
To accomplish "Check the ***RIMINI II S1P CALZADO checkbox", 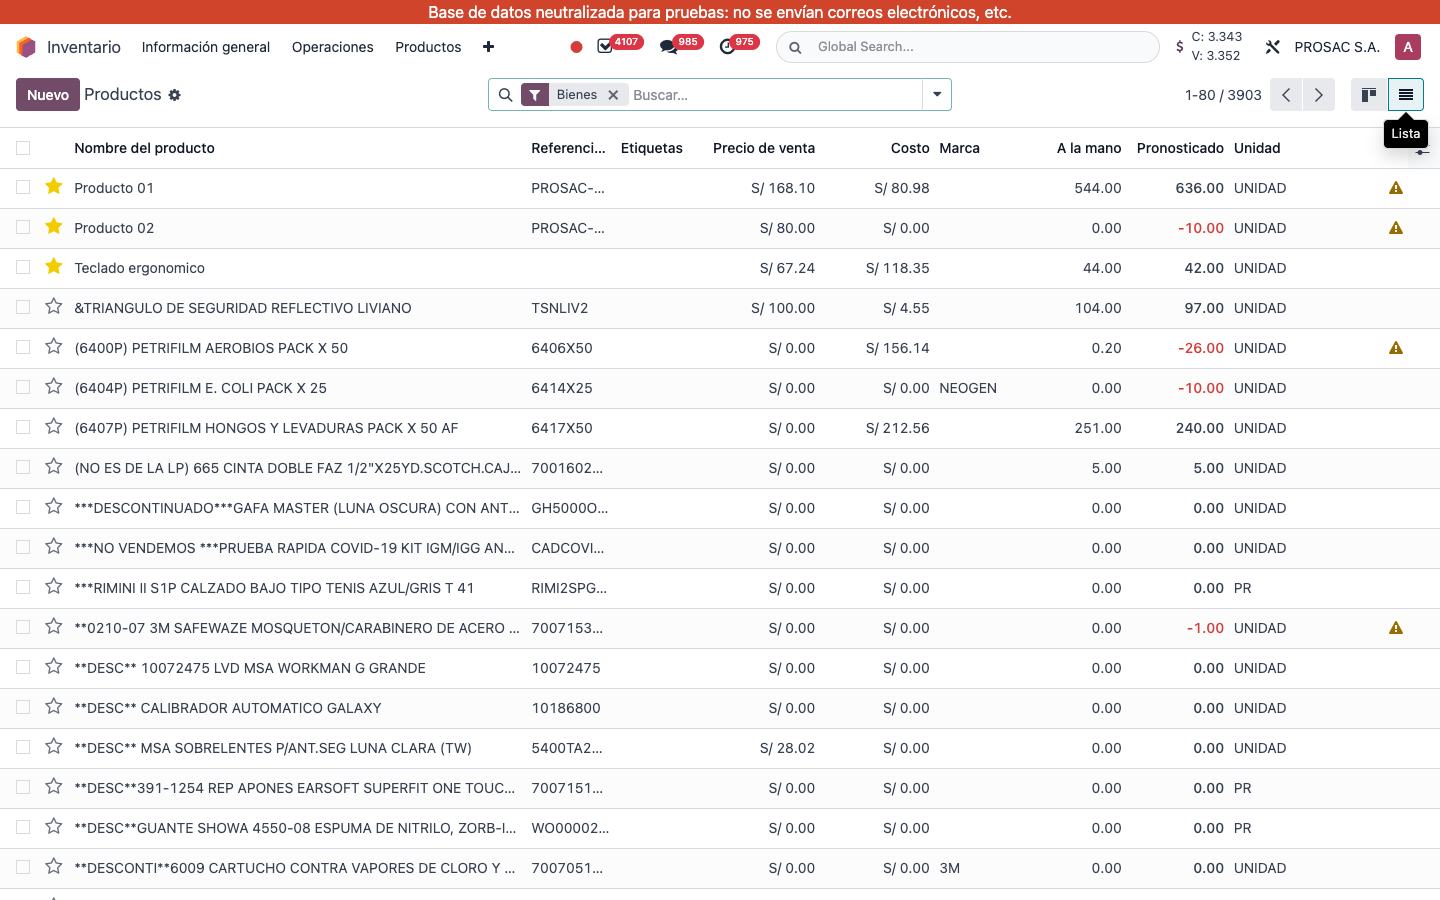I will pyautogui.click(x=23, y=588).
